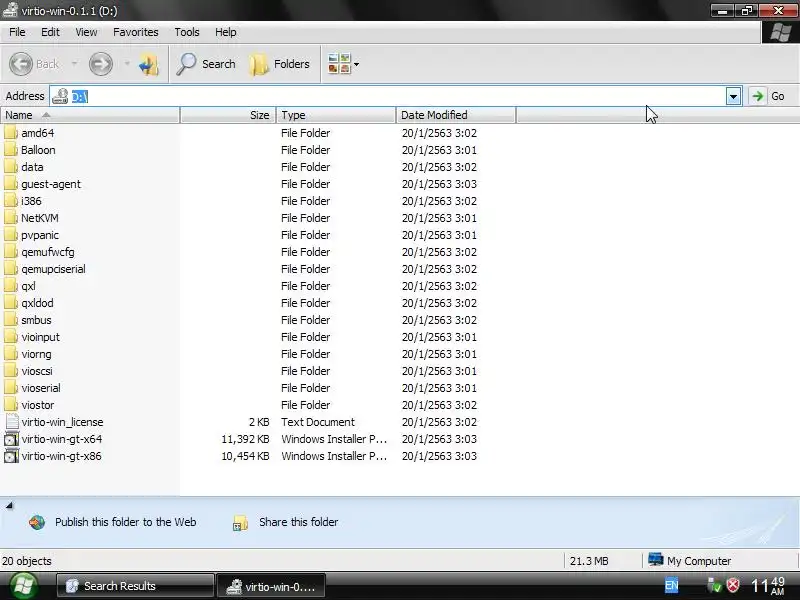Select the vioscsi folder name
Screen dimensions: 800x600
point(37,371)
